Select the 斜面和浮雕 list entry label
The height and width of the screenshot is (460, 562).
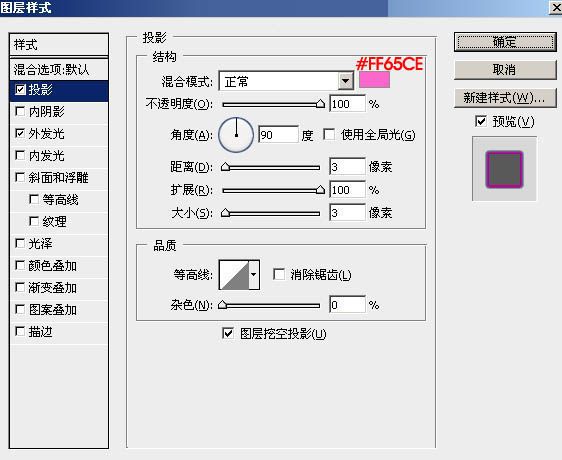(59, 178)
